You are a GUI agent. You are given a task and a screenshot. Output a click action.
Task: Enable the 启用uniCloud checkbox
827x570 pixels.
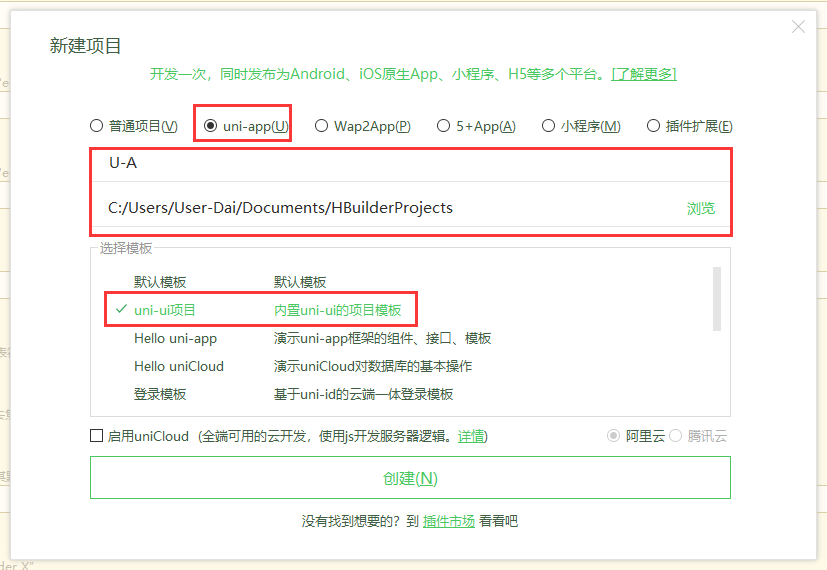coord(97,436)
